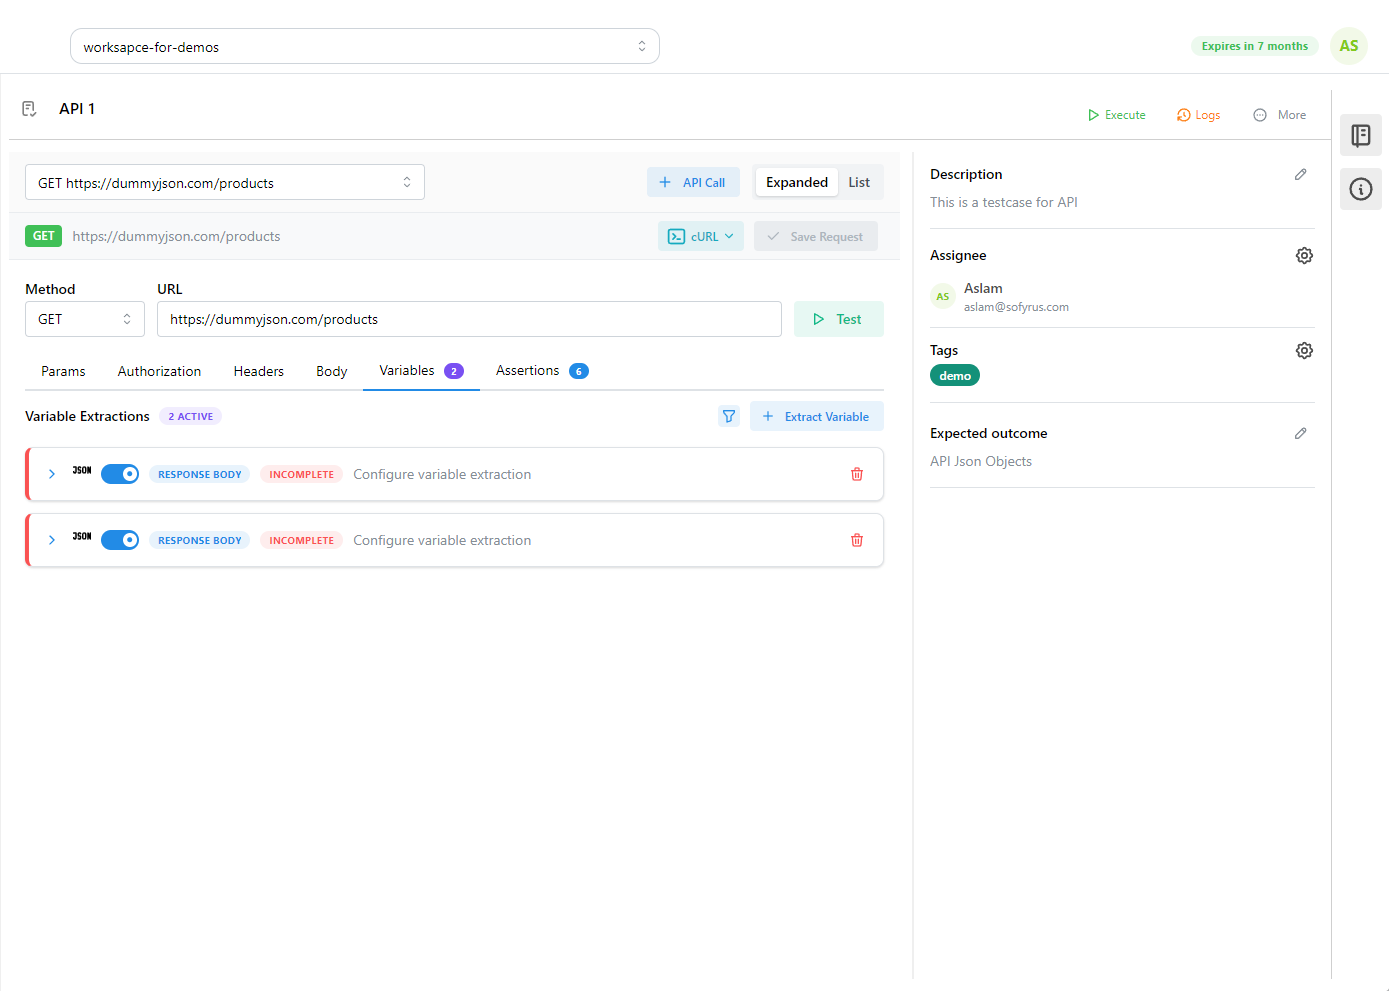
Task: Open the info panel icon on right edge
Action: click(1360, 189)
